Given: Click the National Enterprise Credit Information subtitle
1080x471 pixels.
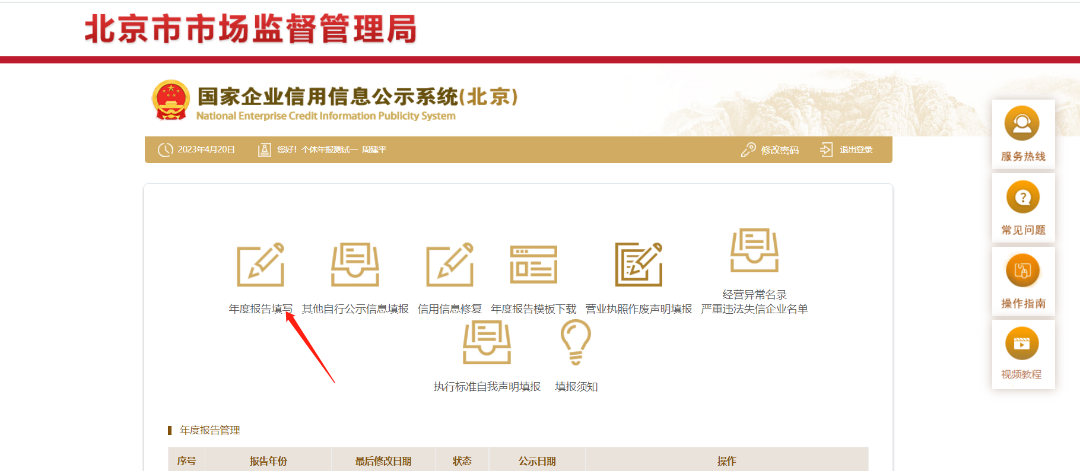Looking at the screenshot, I should click(326, 116).
